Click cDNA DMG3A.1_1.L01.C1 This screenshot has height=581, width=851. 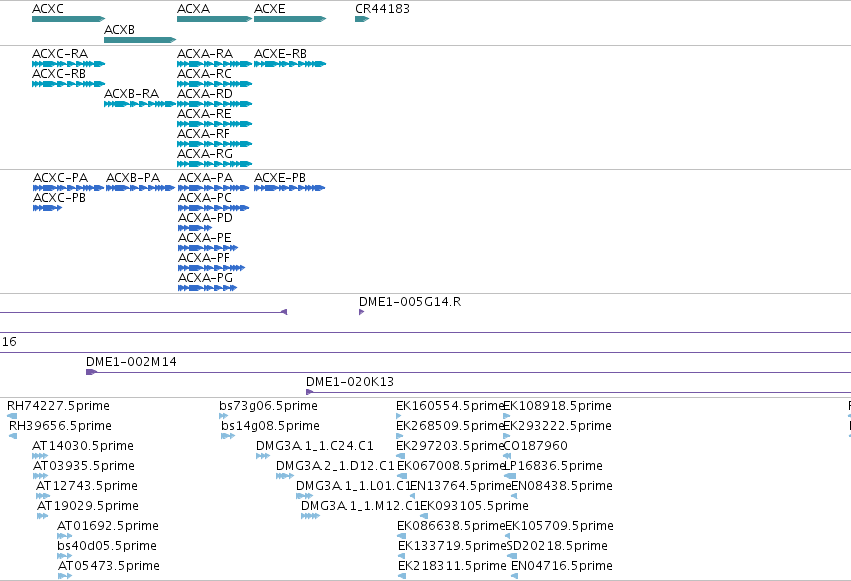click(304, 496)
